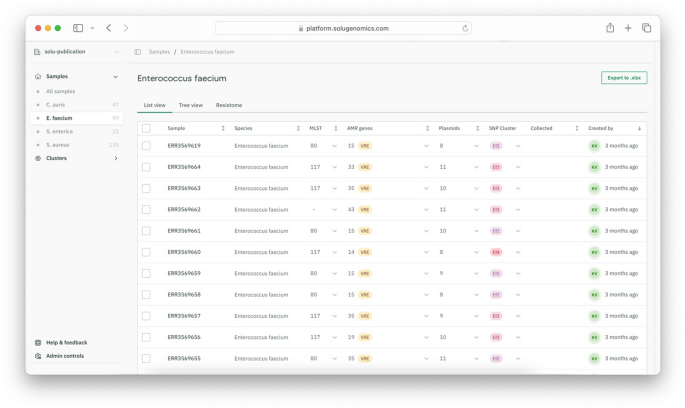Click VRE tag on ERR3569657 row
The width and height of the screenshot is (685, 408).
(x=365, y=316)
